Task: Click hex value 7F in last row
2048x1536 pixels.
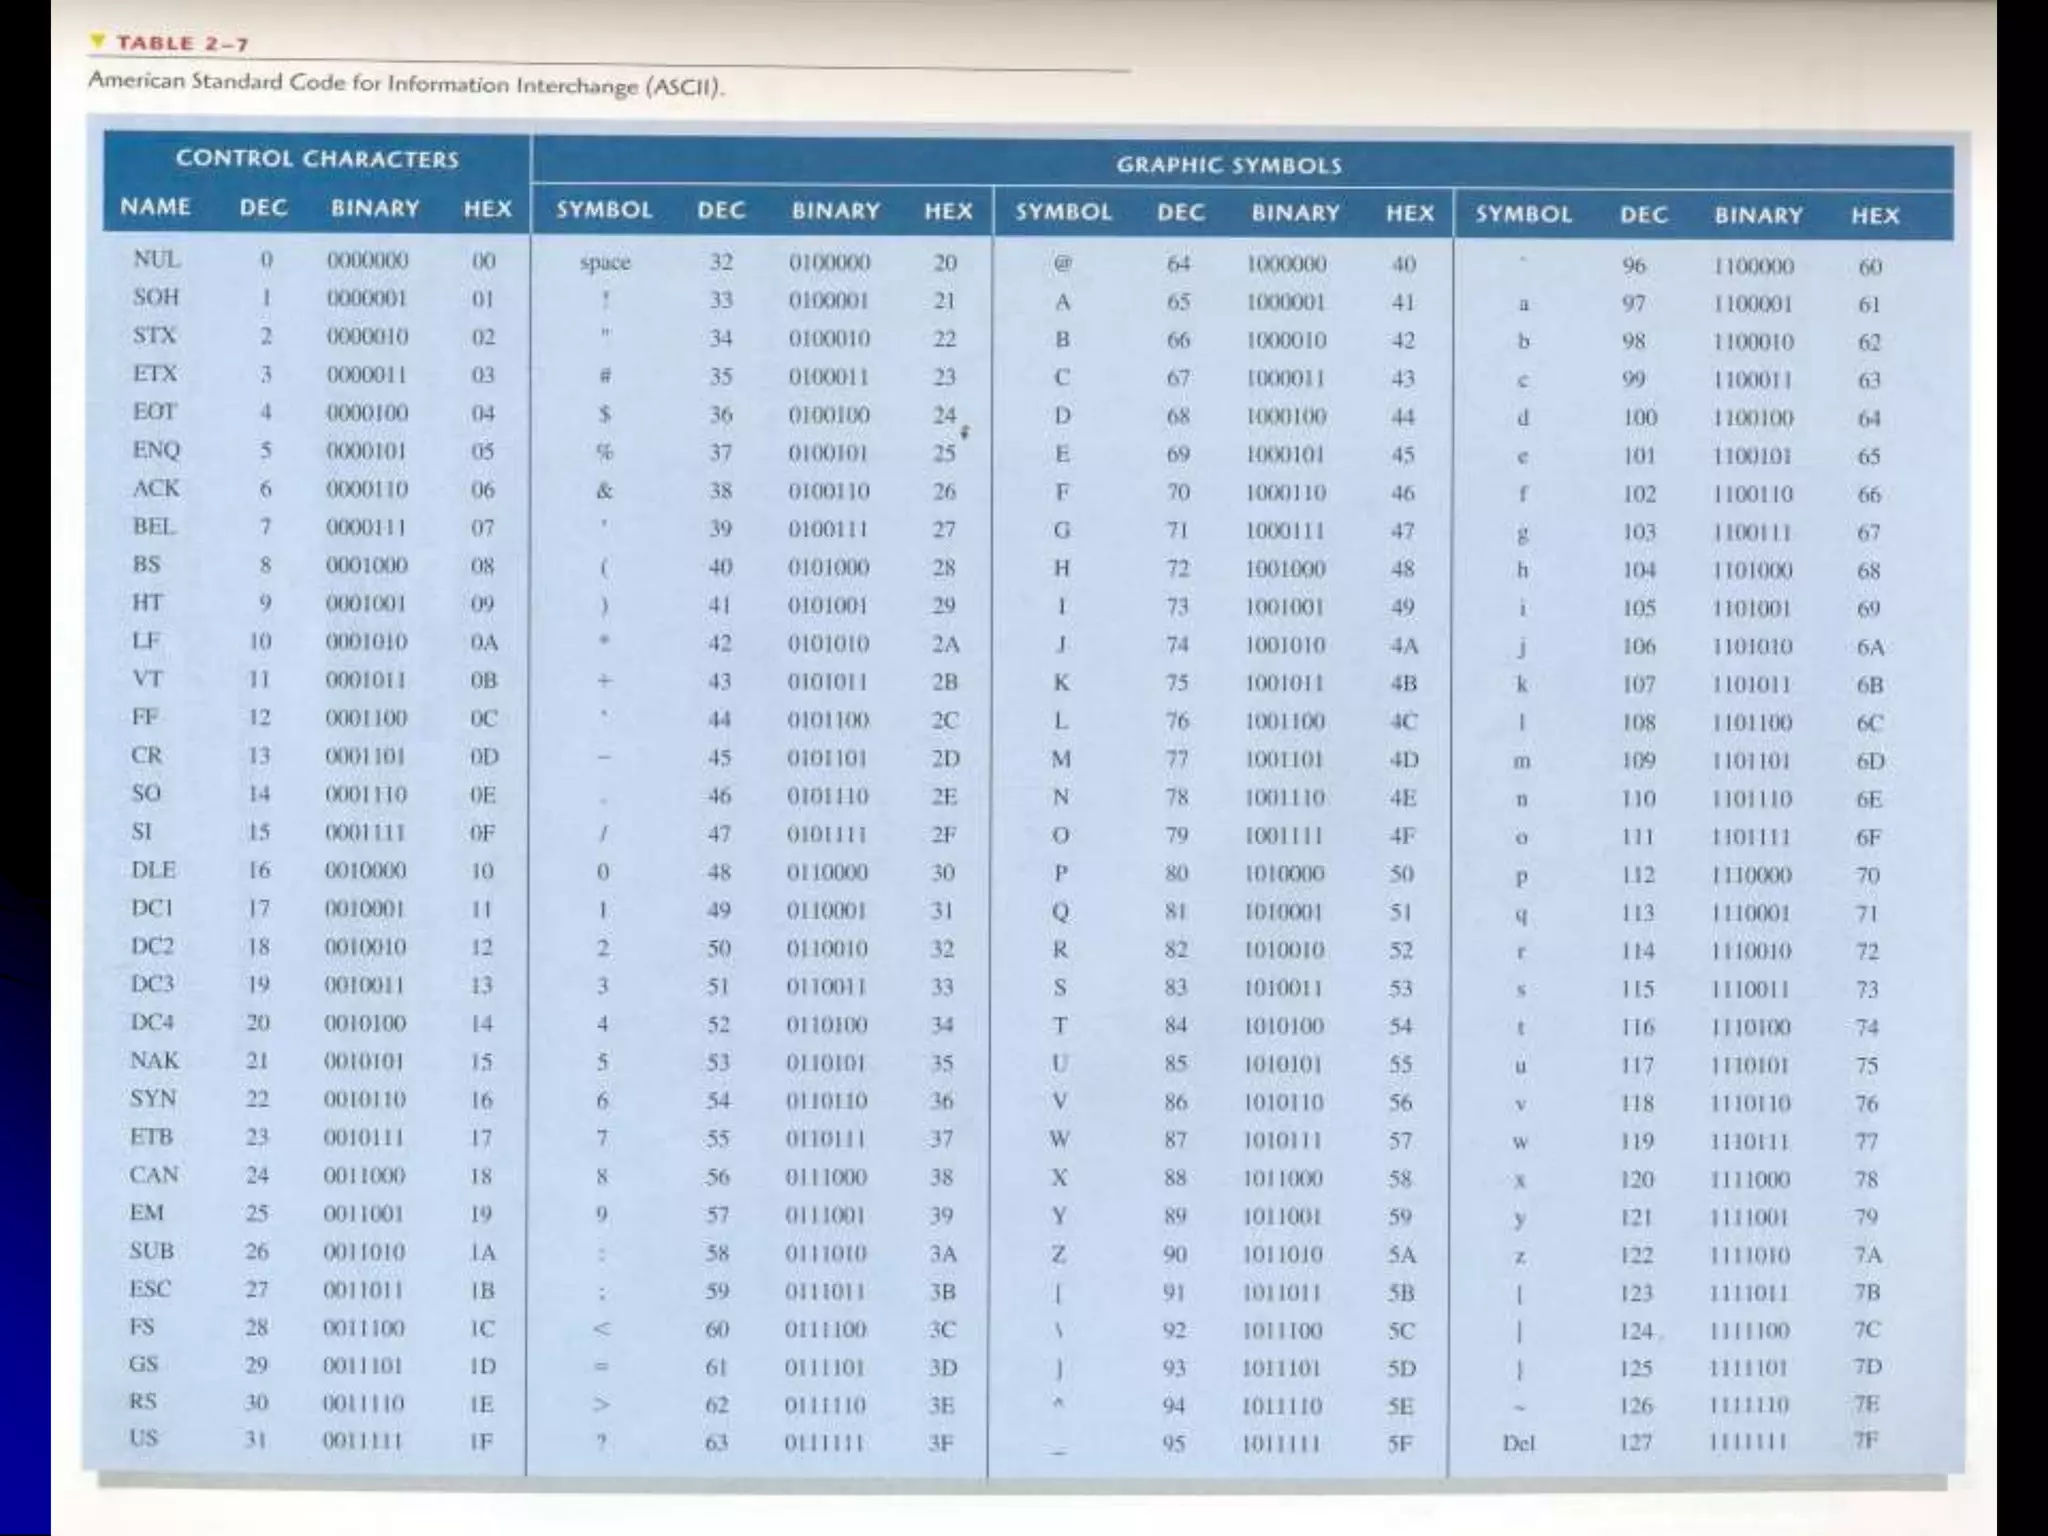Action: pos(1866,1441)
